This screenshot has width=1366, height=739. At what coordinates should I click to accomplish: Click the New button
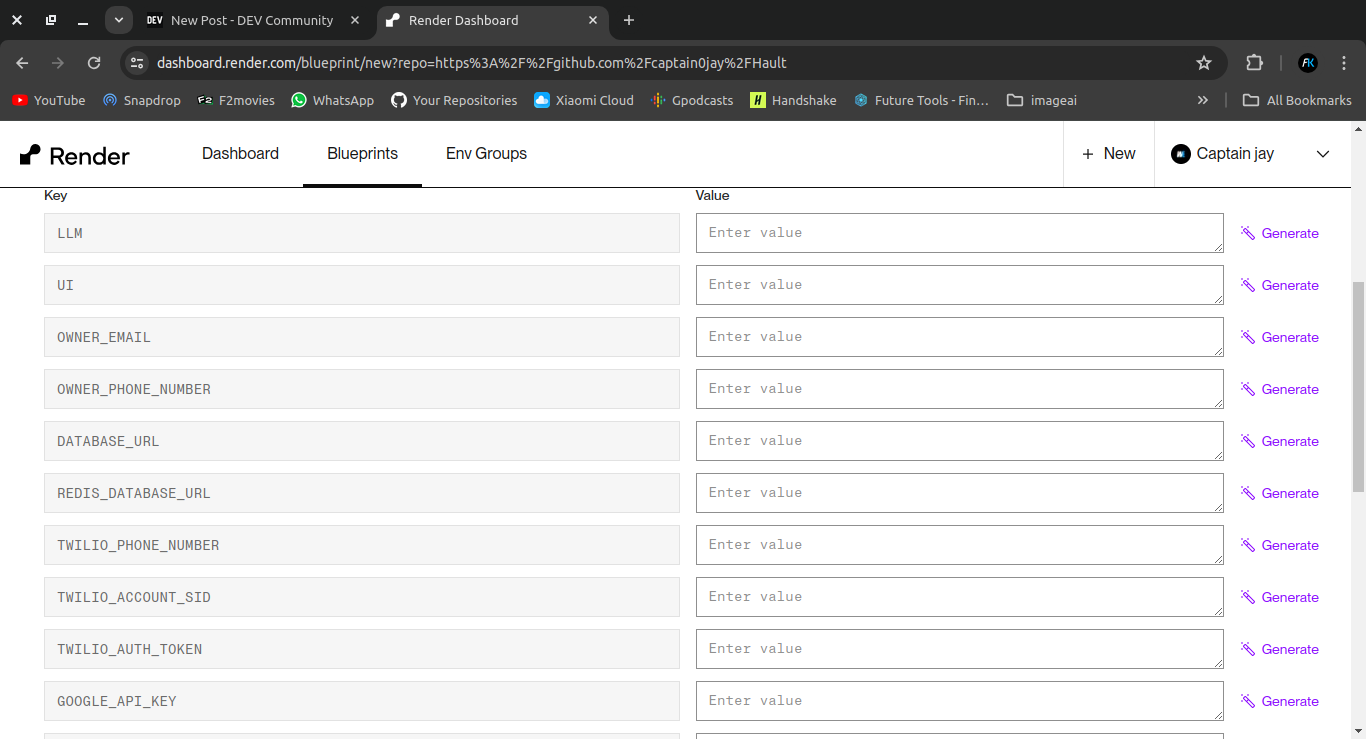(1108, 154)
